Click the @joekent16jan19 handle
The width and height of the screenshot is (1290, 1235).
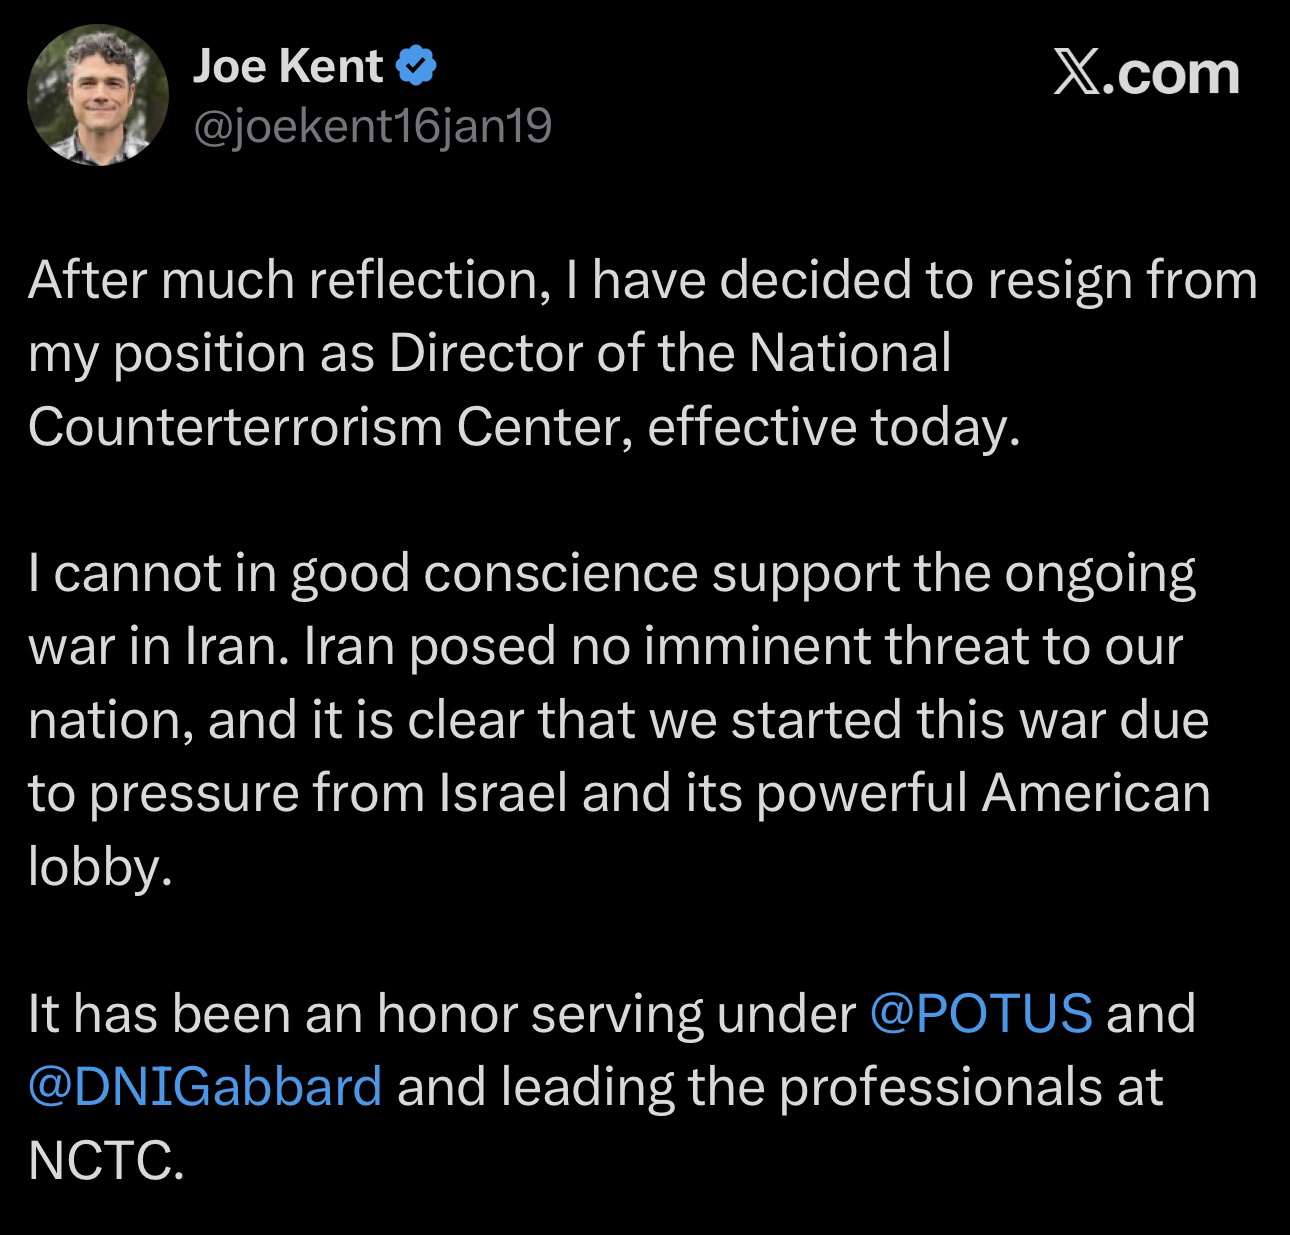tap(371, 127)
